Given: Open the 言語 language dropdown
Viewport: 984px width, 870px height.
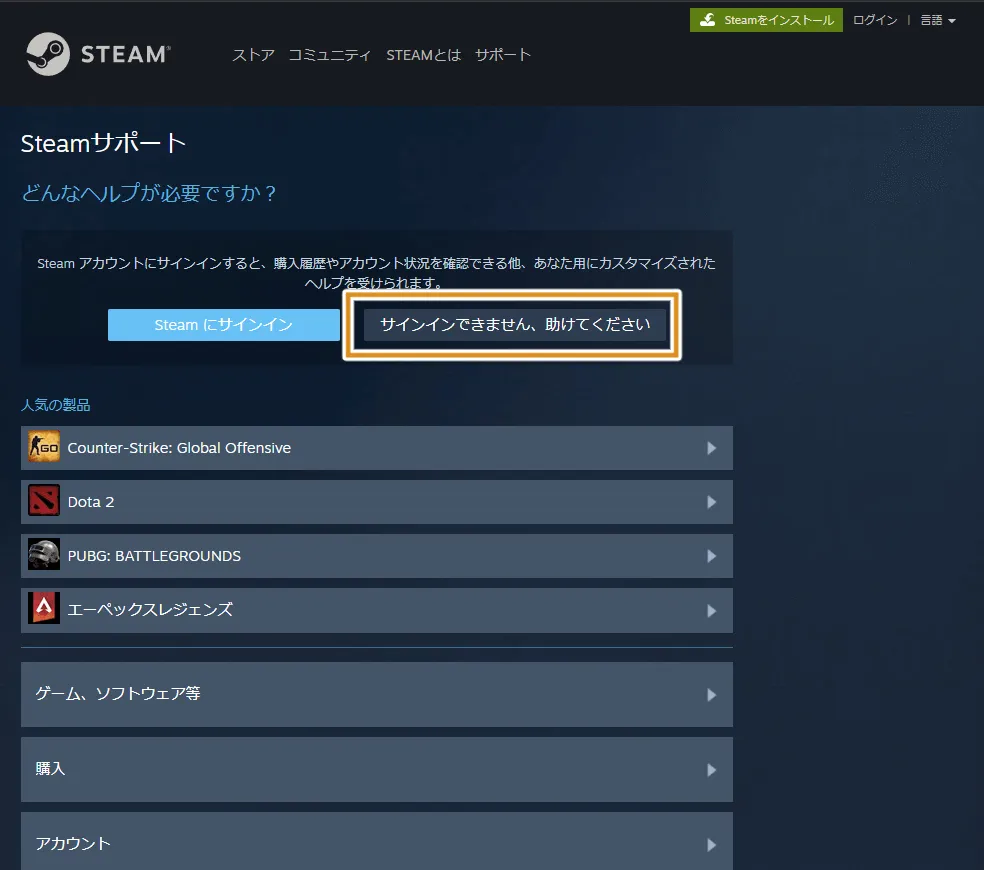Looking at the screenshot, I should point(935,19).
